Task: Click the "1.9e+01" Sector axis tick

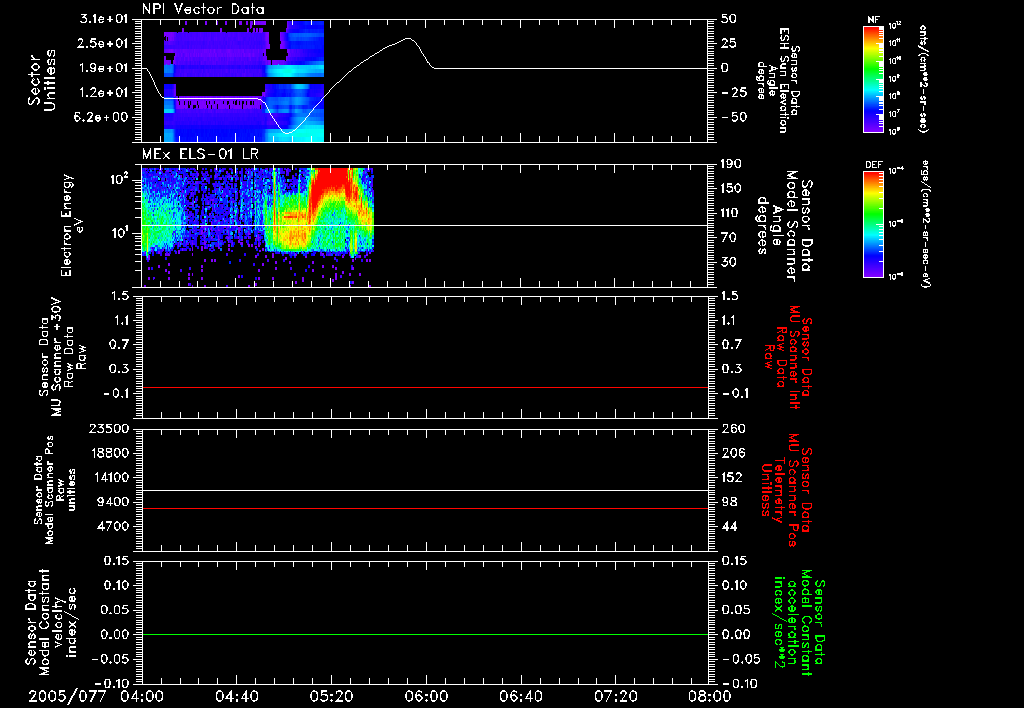Action: pyautogui.click(x=103, y=68)
